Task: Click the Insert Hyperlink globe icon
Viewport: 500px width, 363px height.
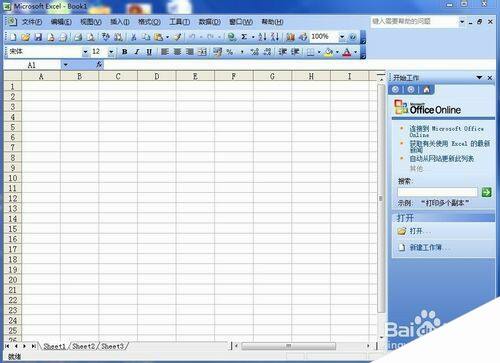Action: click(x=232, y=37)
